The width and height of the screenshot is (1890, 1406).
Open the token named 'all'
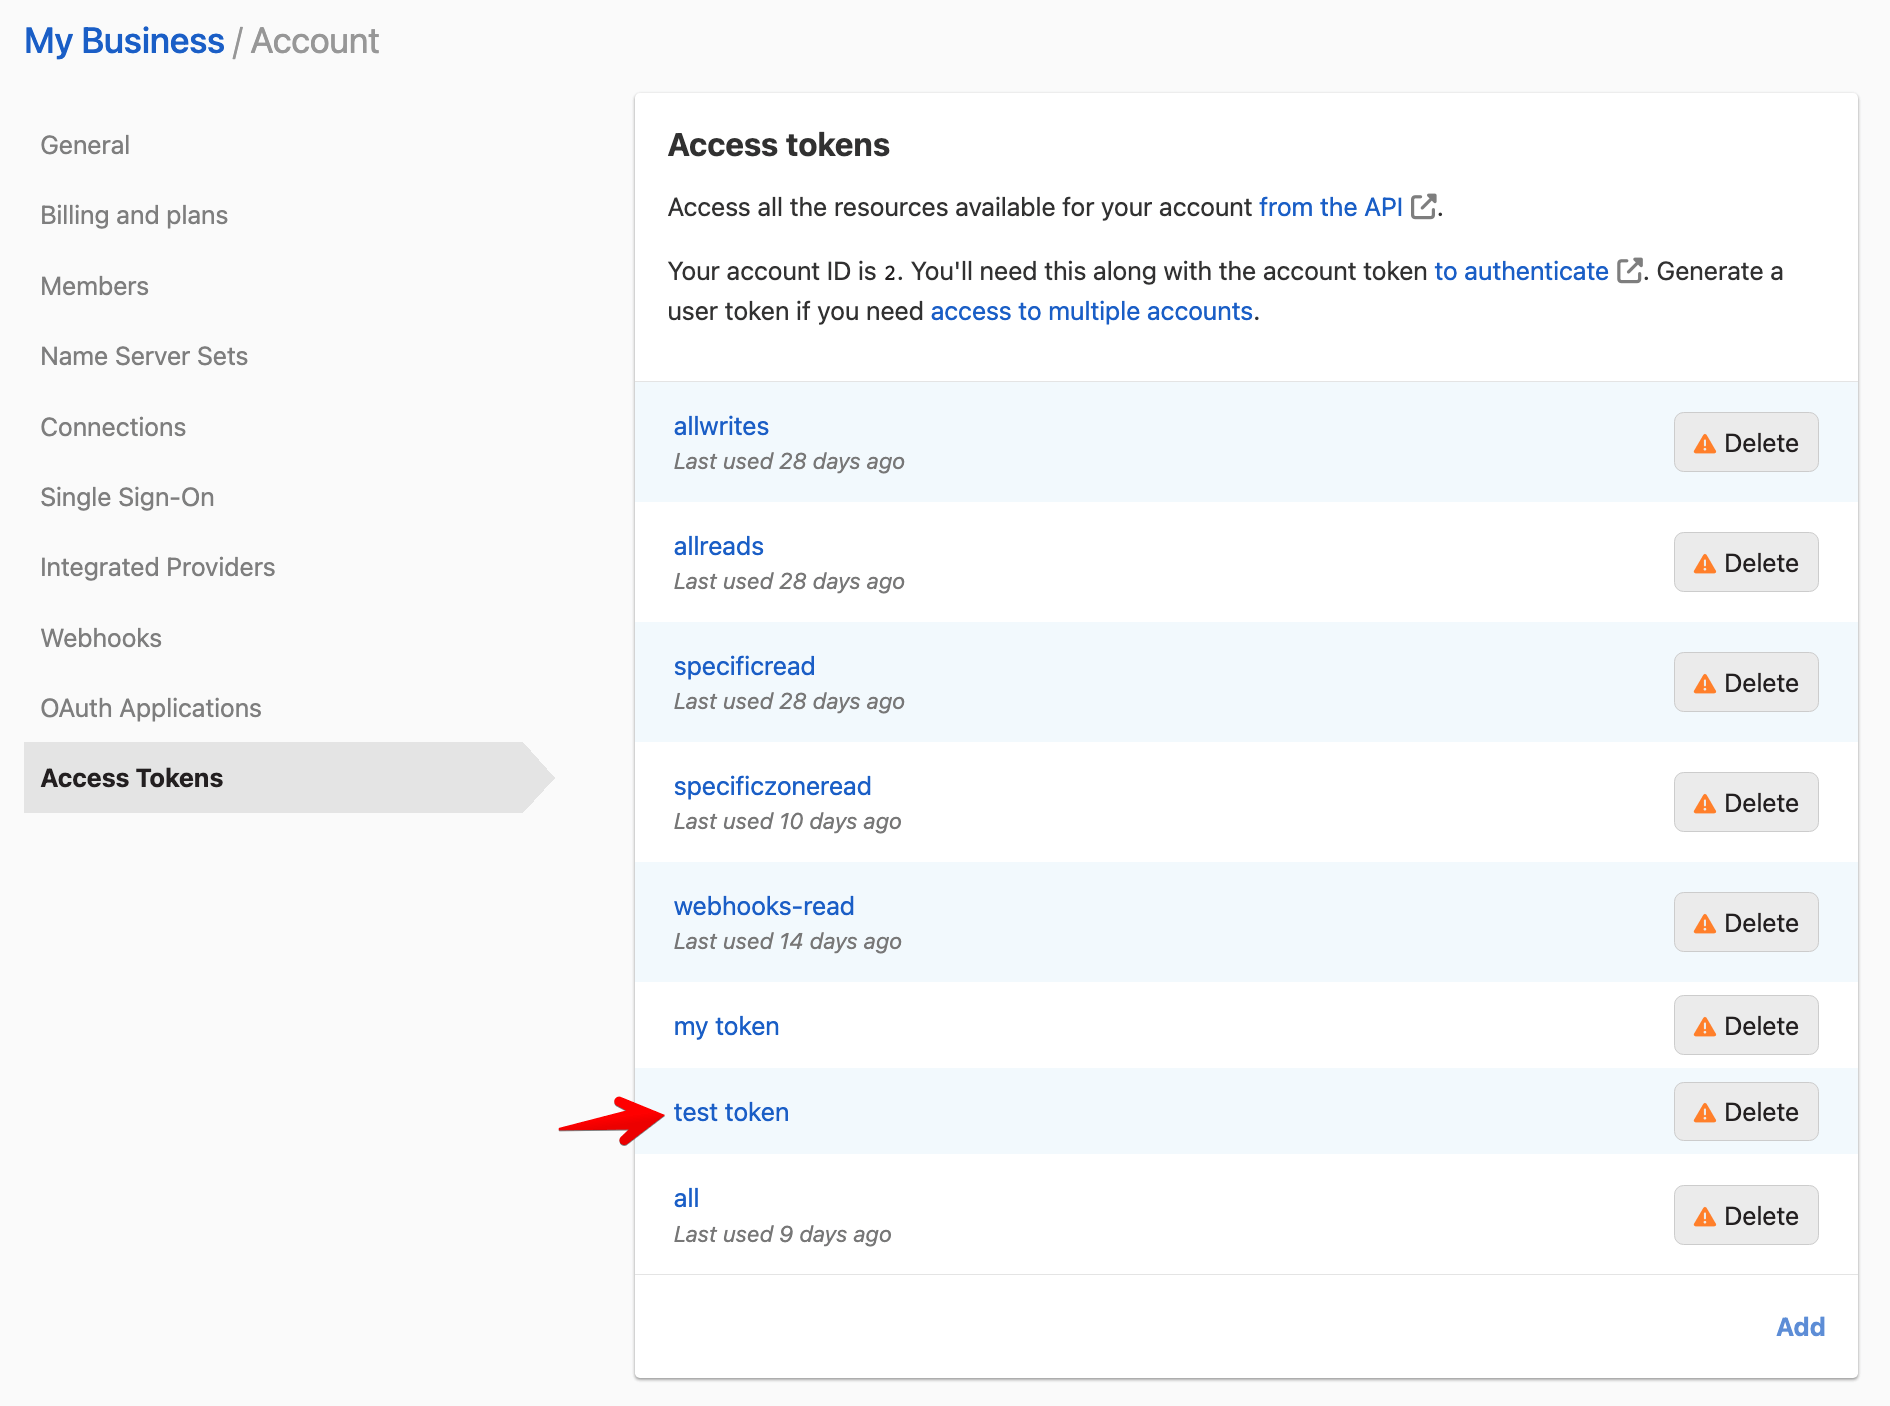coord(686,1198)
